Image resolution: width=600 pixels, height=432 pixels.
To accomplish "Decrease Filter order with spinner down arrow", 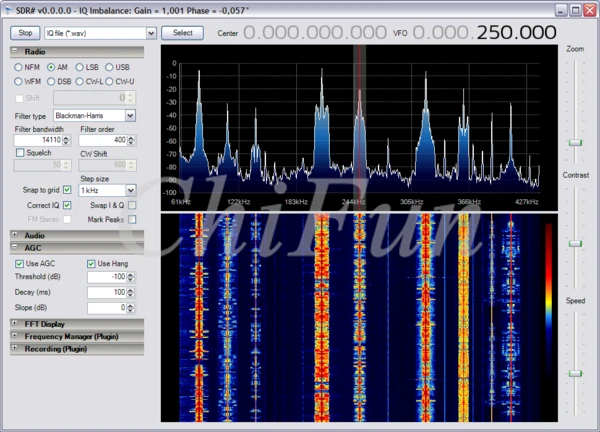I will tap(131, 143).
